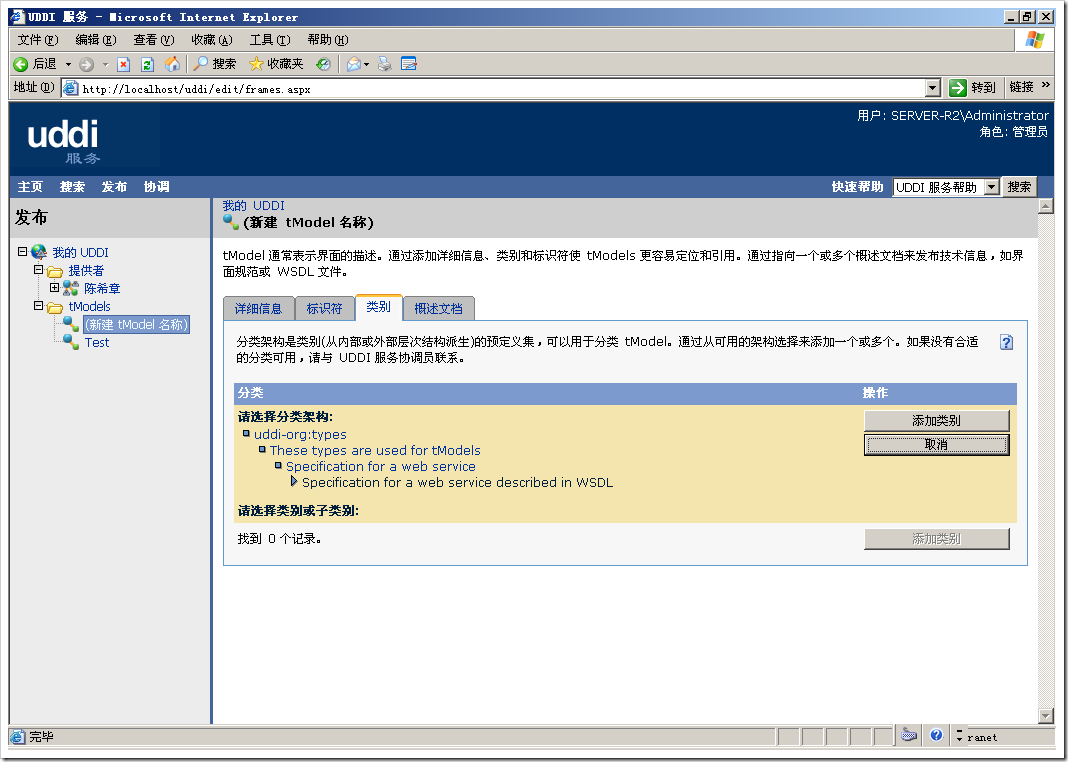Screen dimensions: 1068x762
Task: Click the status bar privacy icon
Action: 909,735
